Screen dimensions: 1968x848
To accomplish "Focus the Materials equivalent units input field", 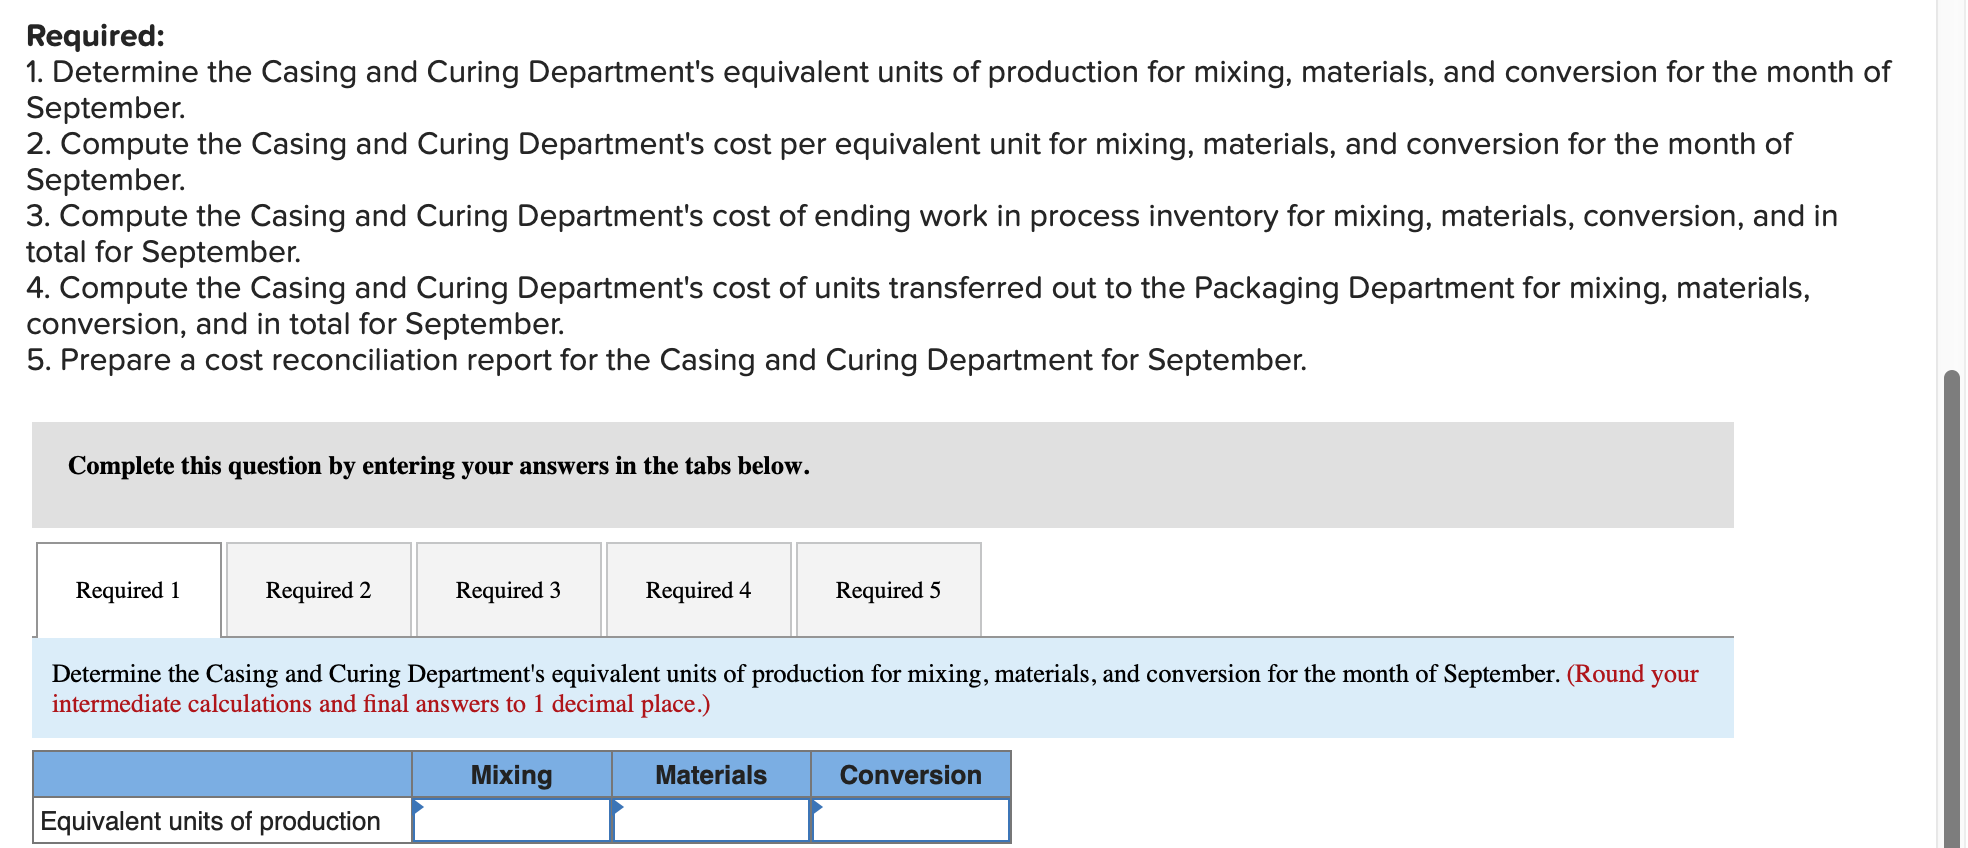I will [711, 821].
